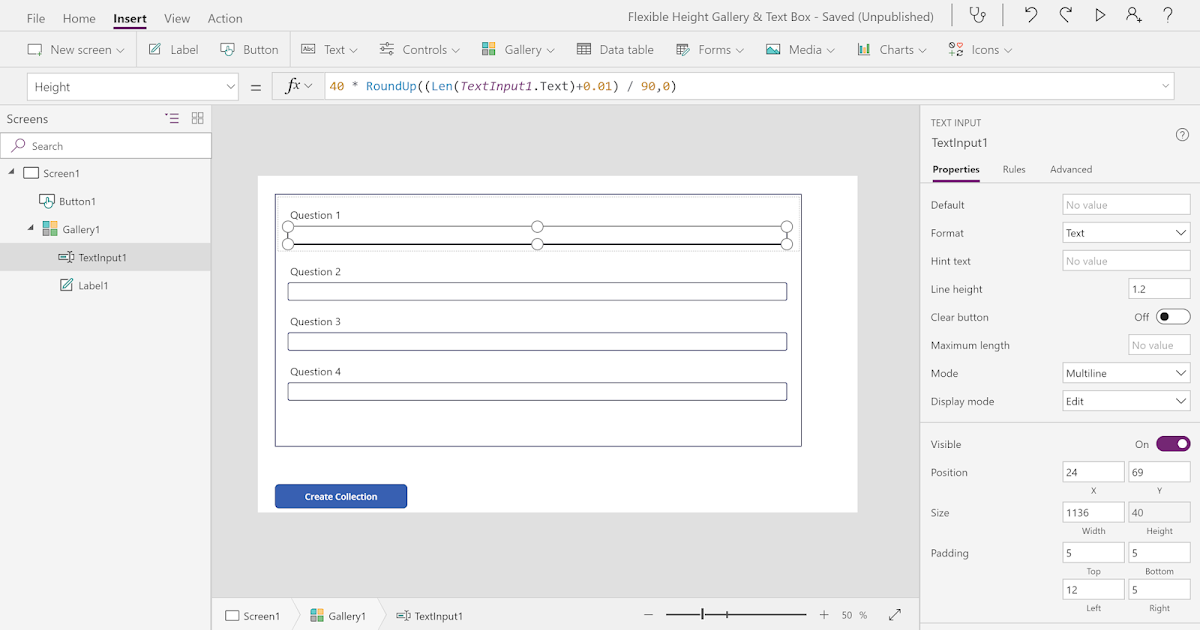Open the App checker icon
1200x630 pixels.
(x=978, y=15)
